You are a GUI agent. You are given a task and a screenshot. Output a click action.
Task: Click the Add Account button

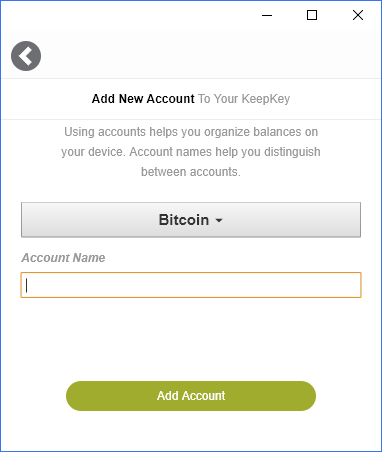[x=191, y=396]
